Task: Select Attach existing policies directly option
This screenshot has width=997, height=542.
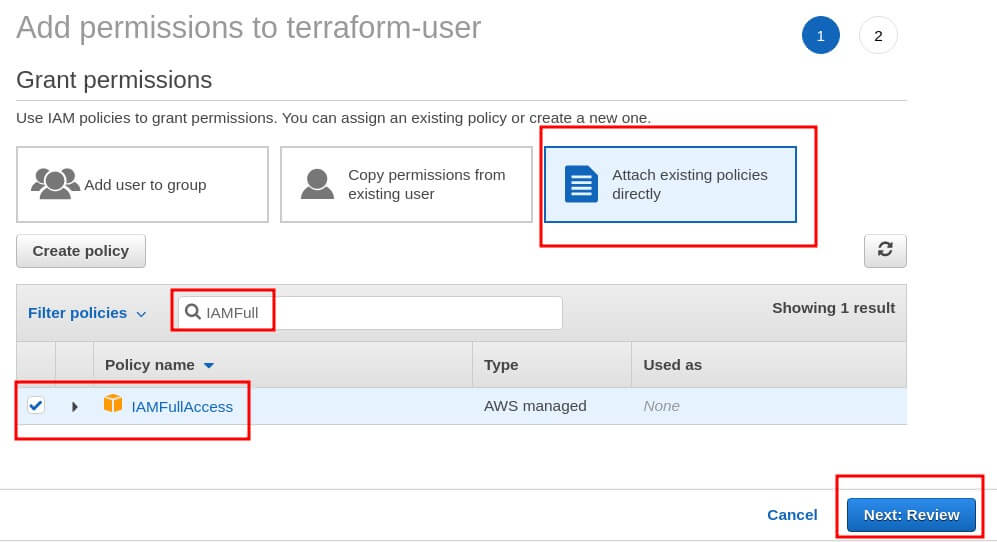Action: tap(670, 185)
